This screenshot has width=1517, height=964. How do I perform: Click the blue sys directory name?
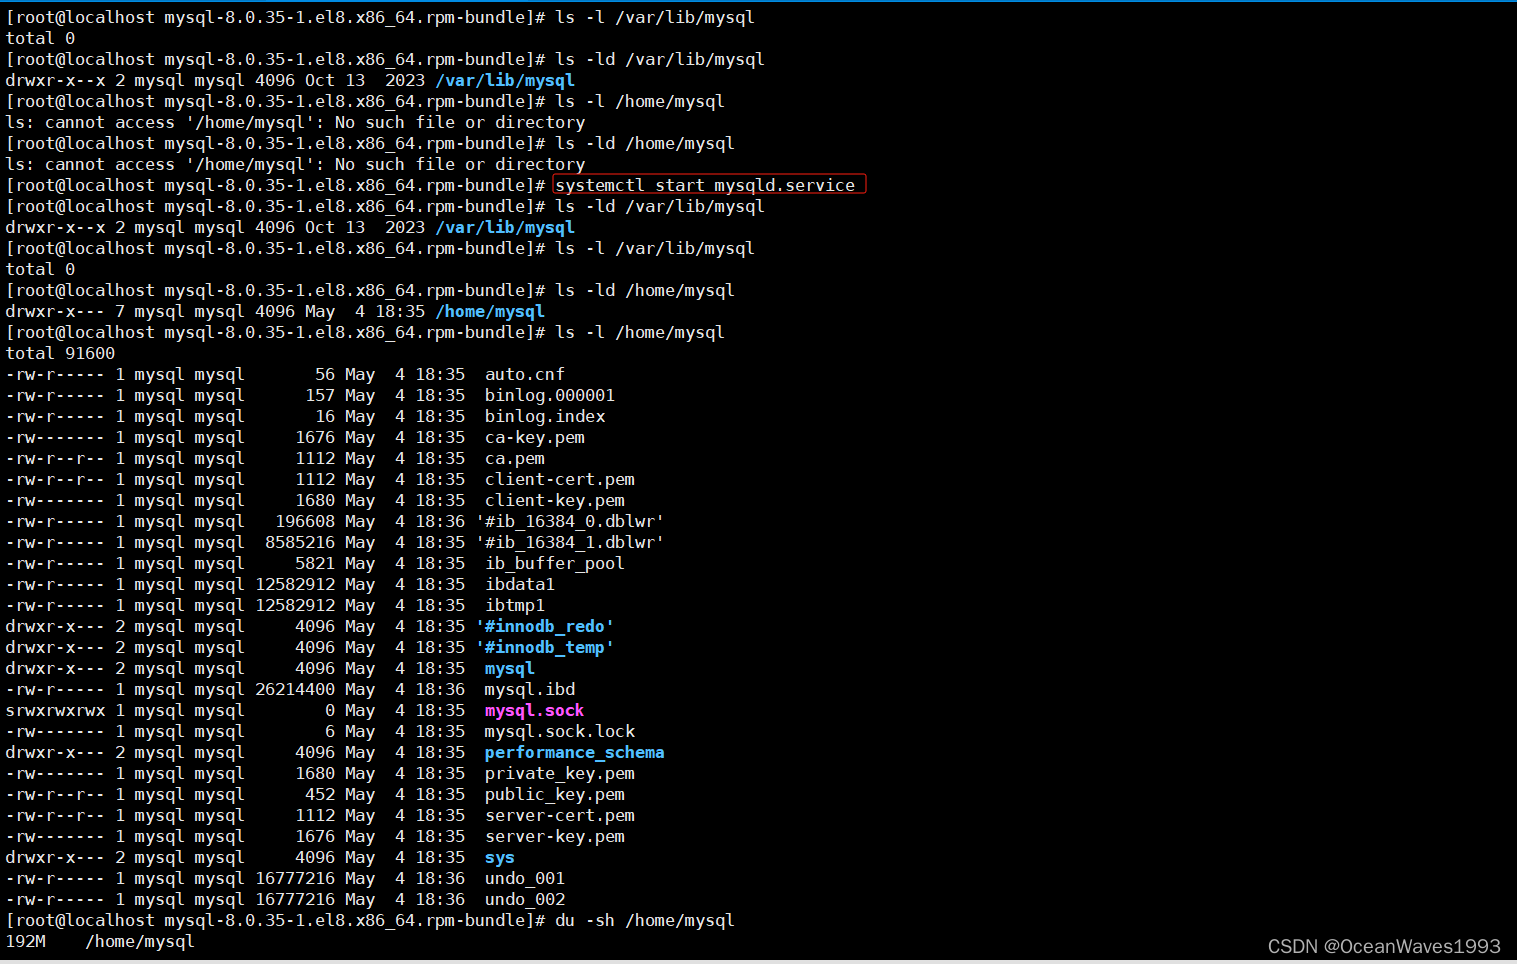click(500, 857)
